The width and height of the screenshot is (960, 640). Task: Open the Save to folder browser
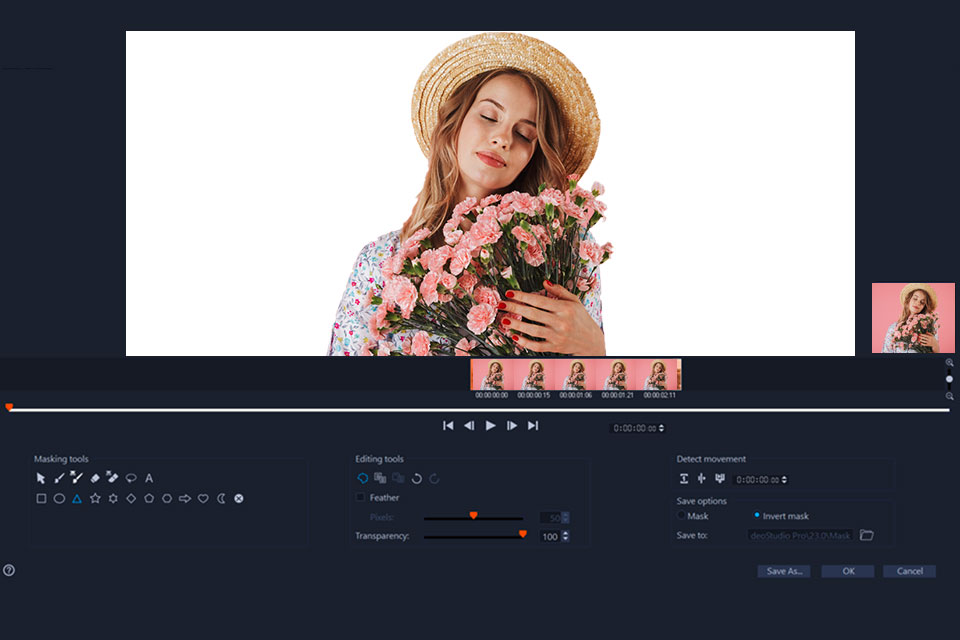[867, 535]
